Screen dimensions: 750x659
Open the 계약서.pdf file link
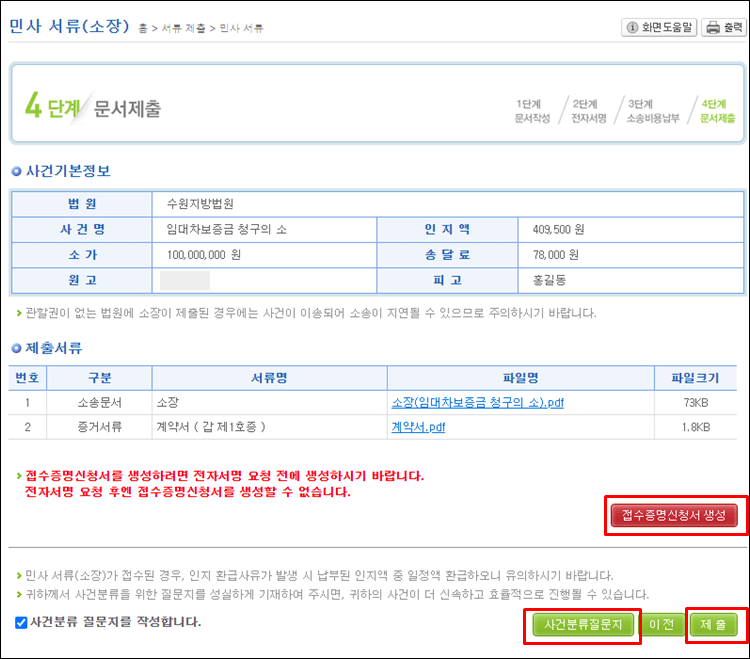(x=418, y=427)
